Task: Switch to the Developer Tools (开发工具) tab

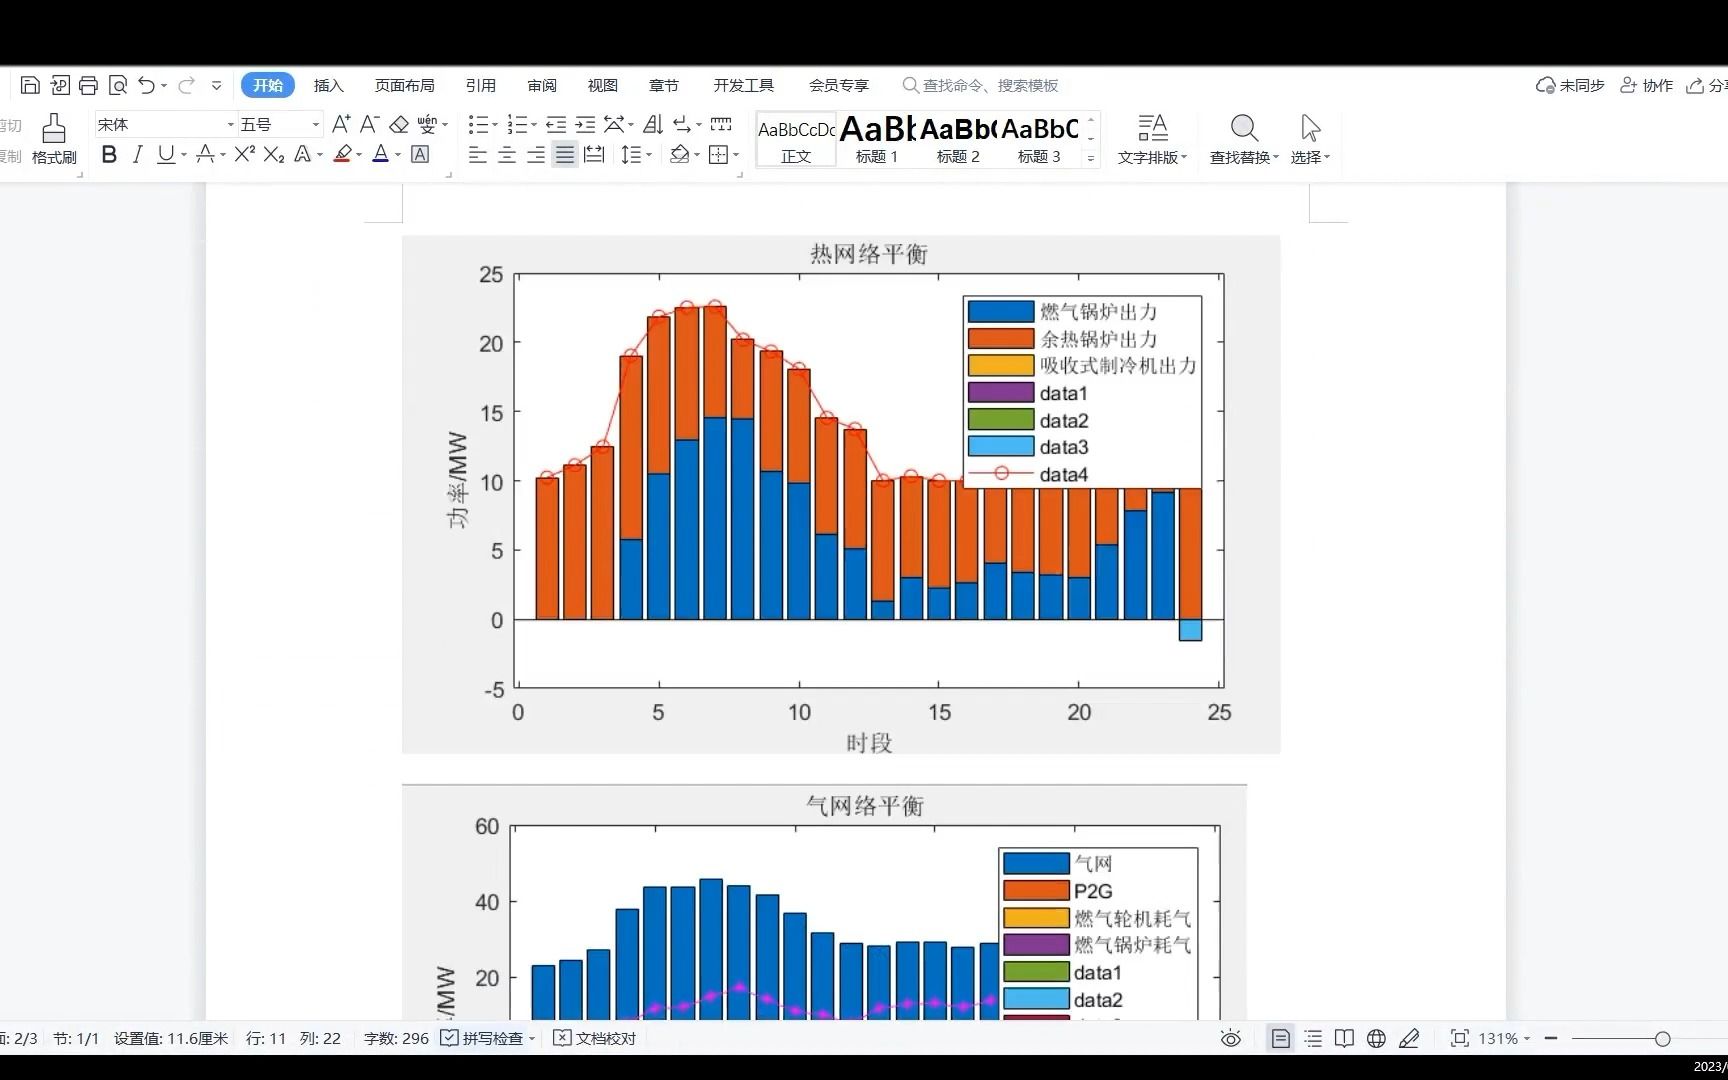Action: 743,85
